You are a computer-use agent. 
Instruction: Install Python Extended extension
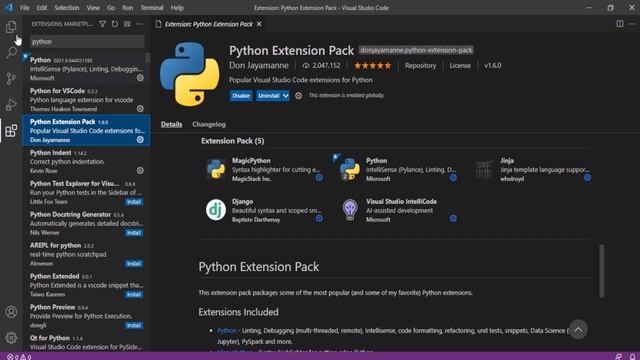pos(134,294)
